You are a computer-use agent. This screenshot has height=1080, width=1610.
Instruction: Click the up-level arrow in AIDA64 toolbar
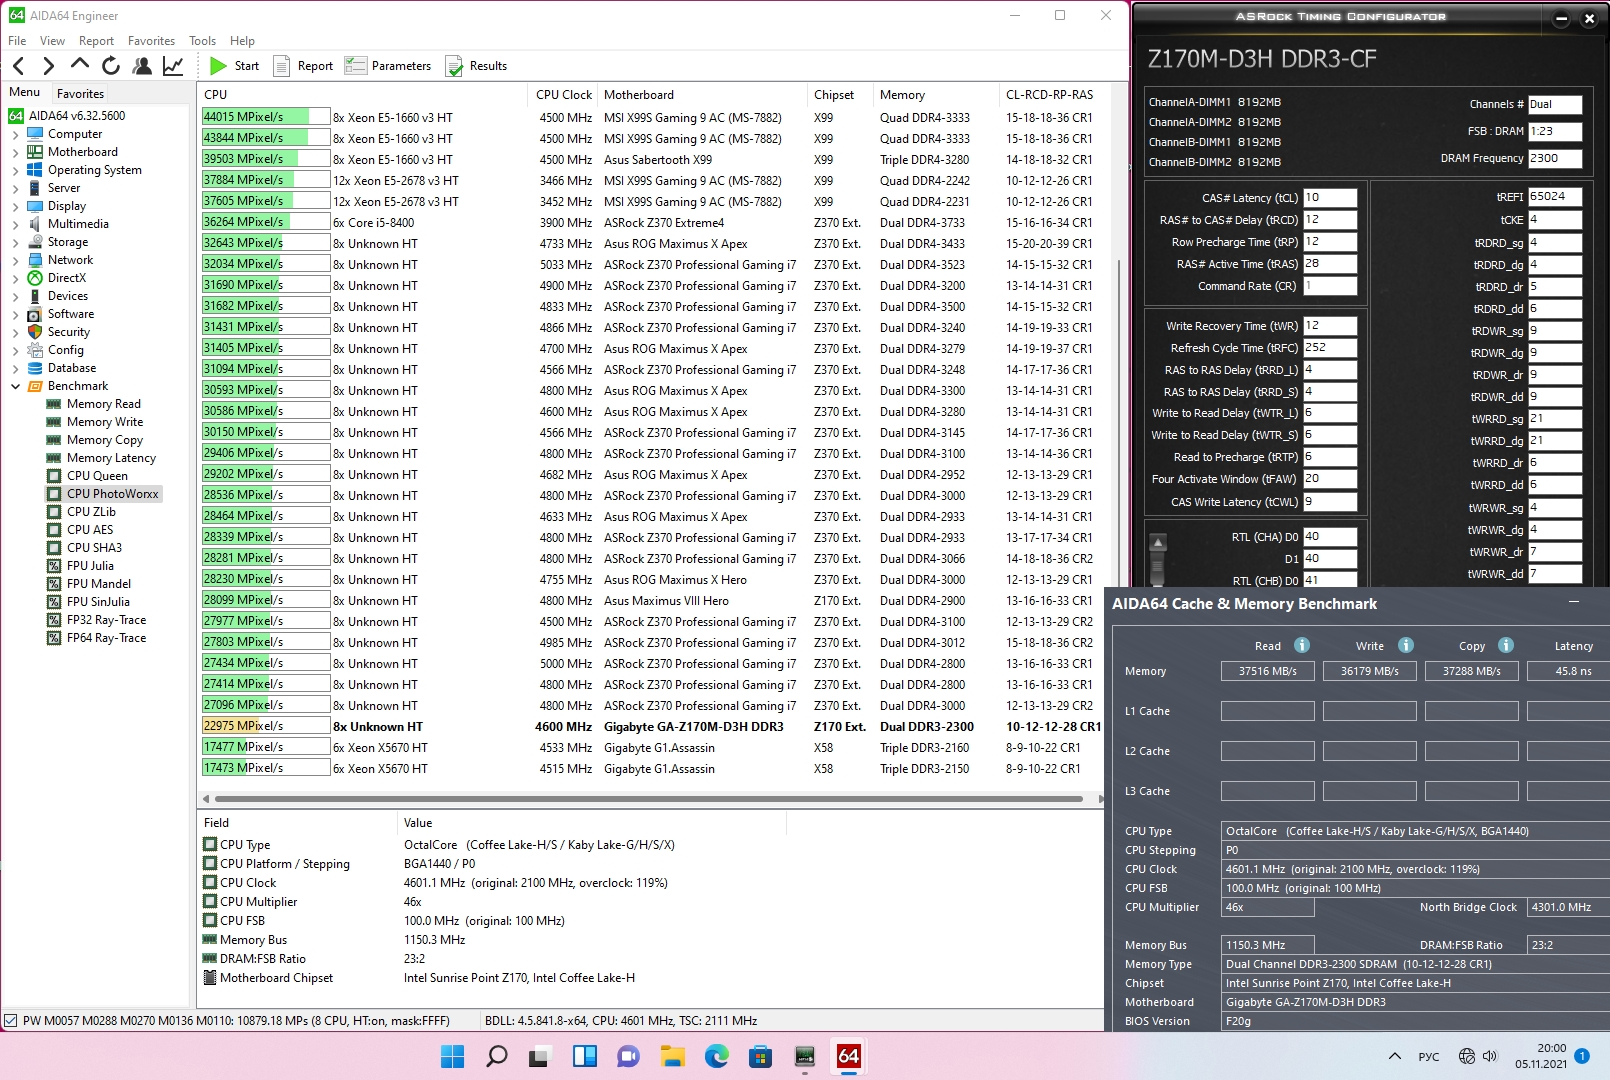[x=80, y=65]
